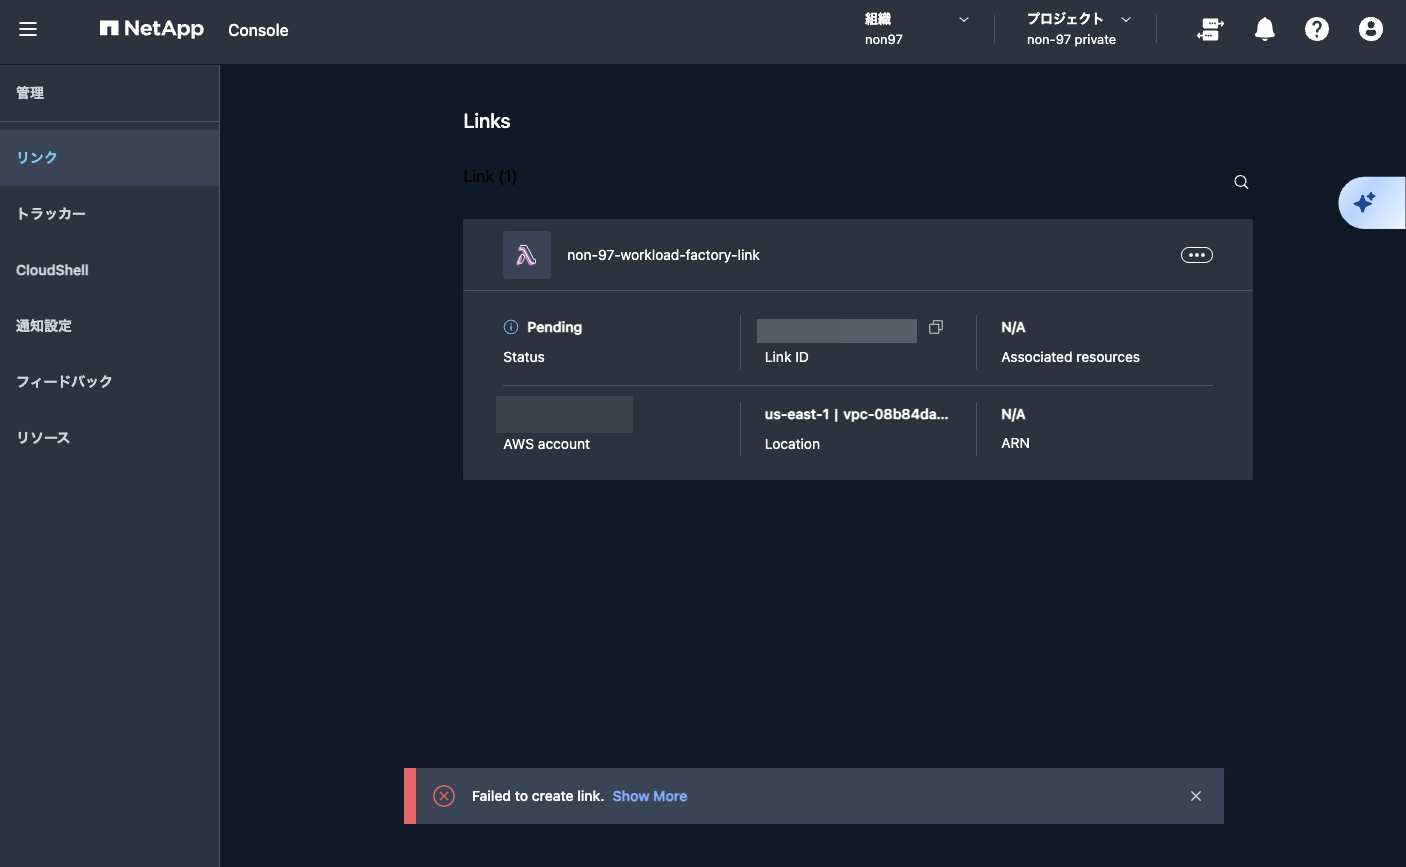Screen dimensions: 1406x867
Task: Open the user account profile icon
Action: tap(1371, 29)
